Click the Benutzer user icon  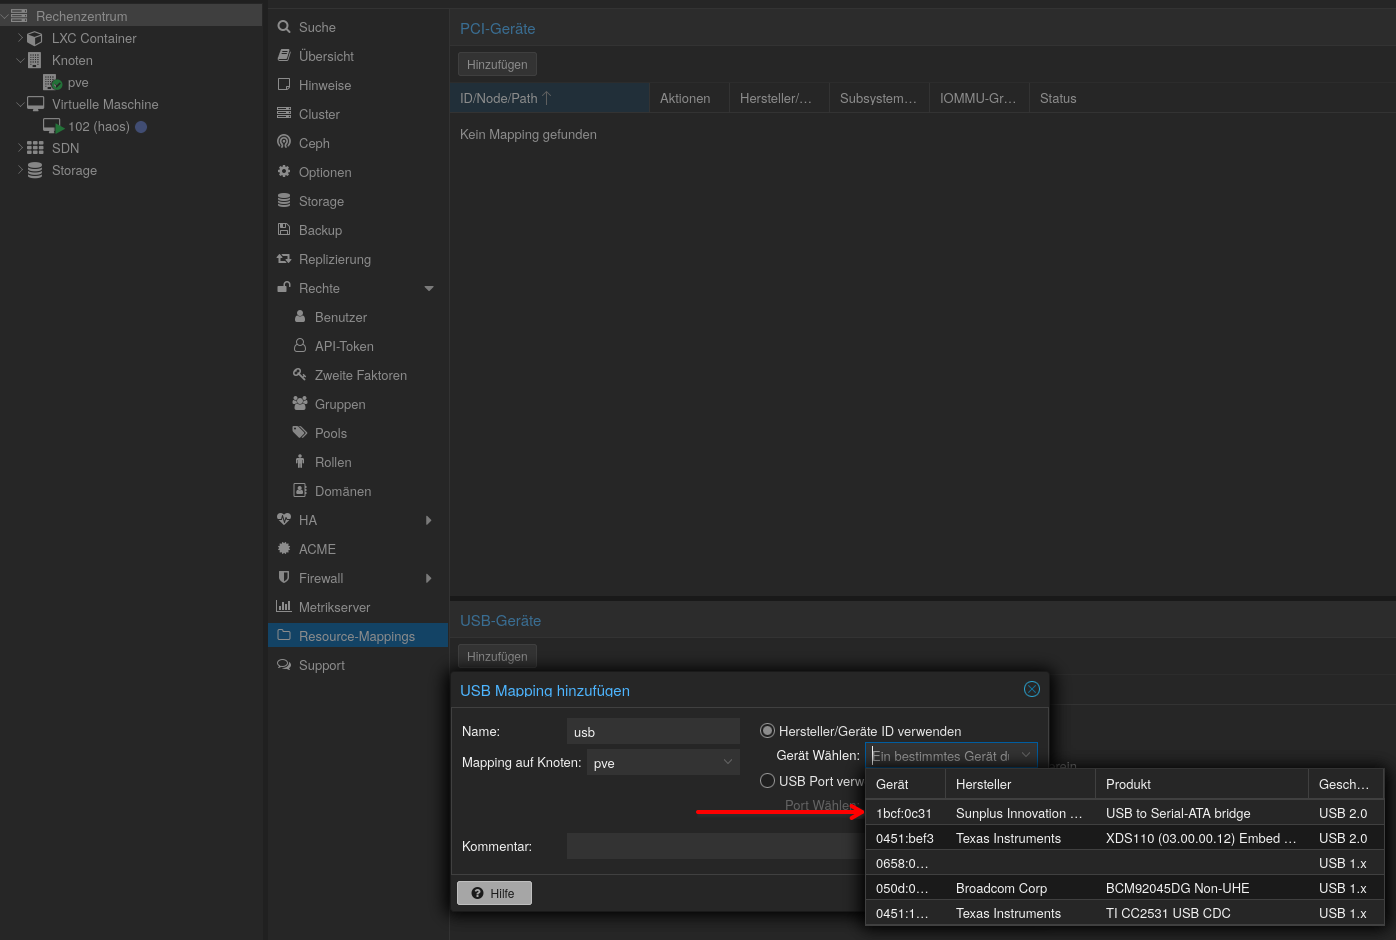click(x=300, y=317)
